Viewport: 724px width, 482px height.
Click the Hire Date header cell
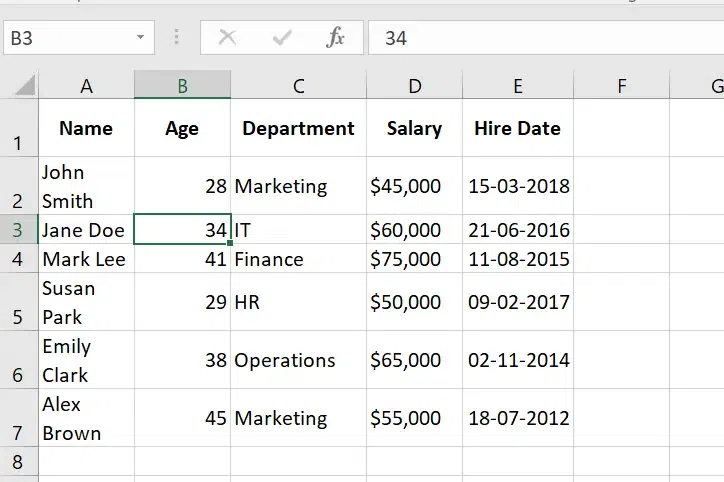[518, 128]
